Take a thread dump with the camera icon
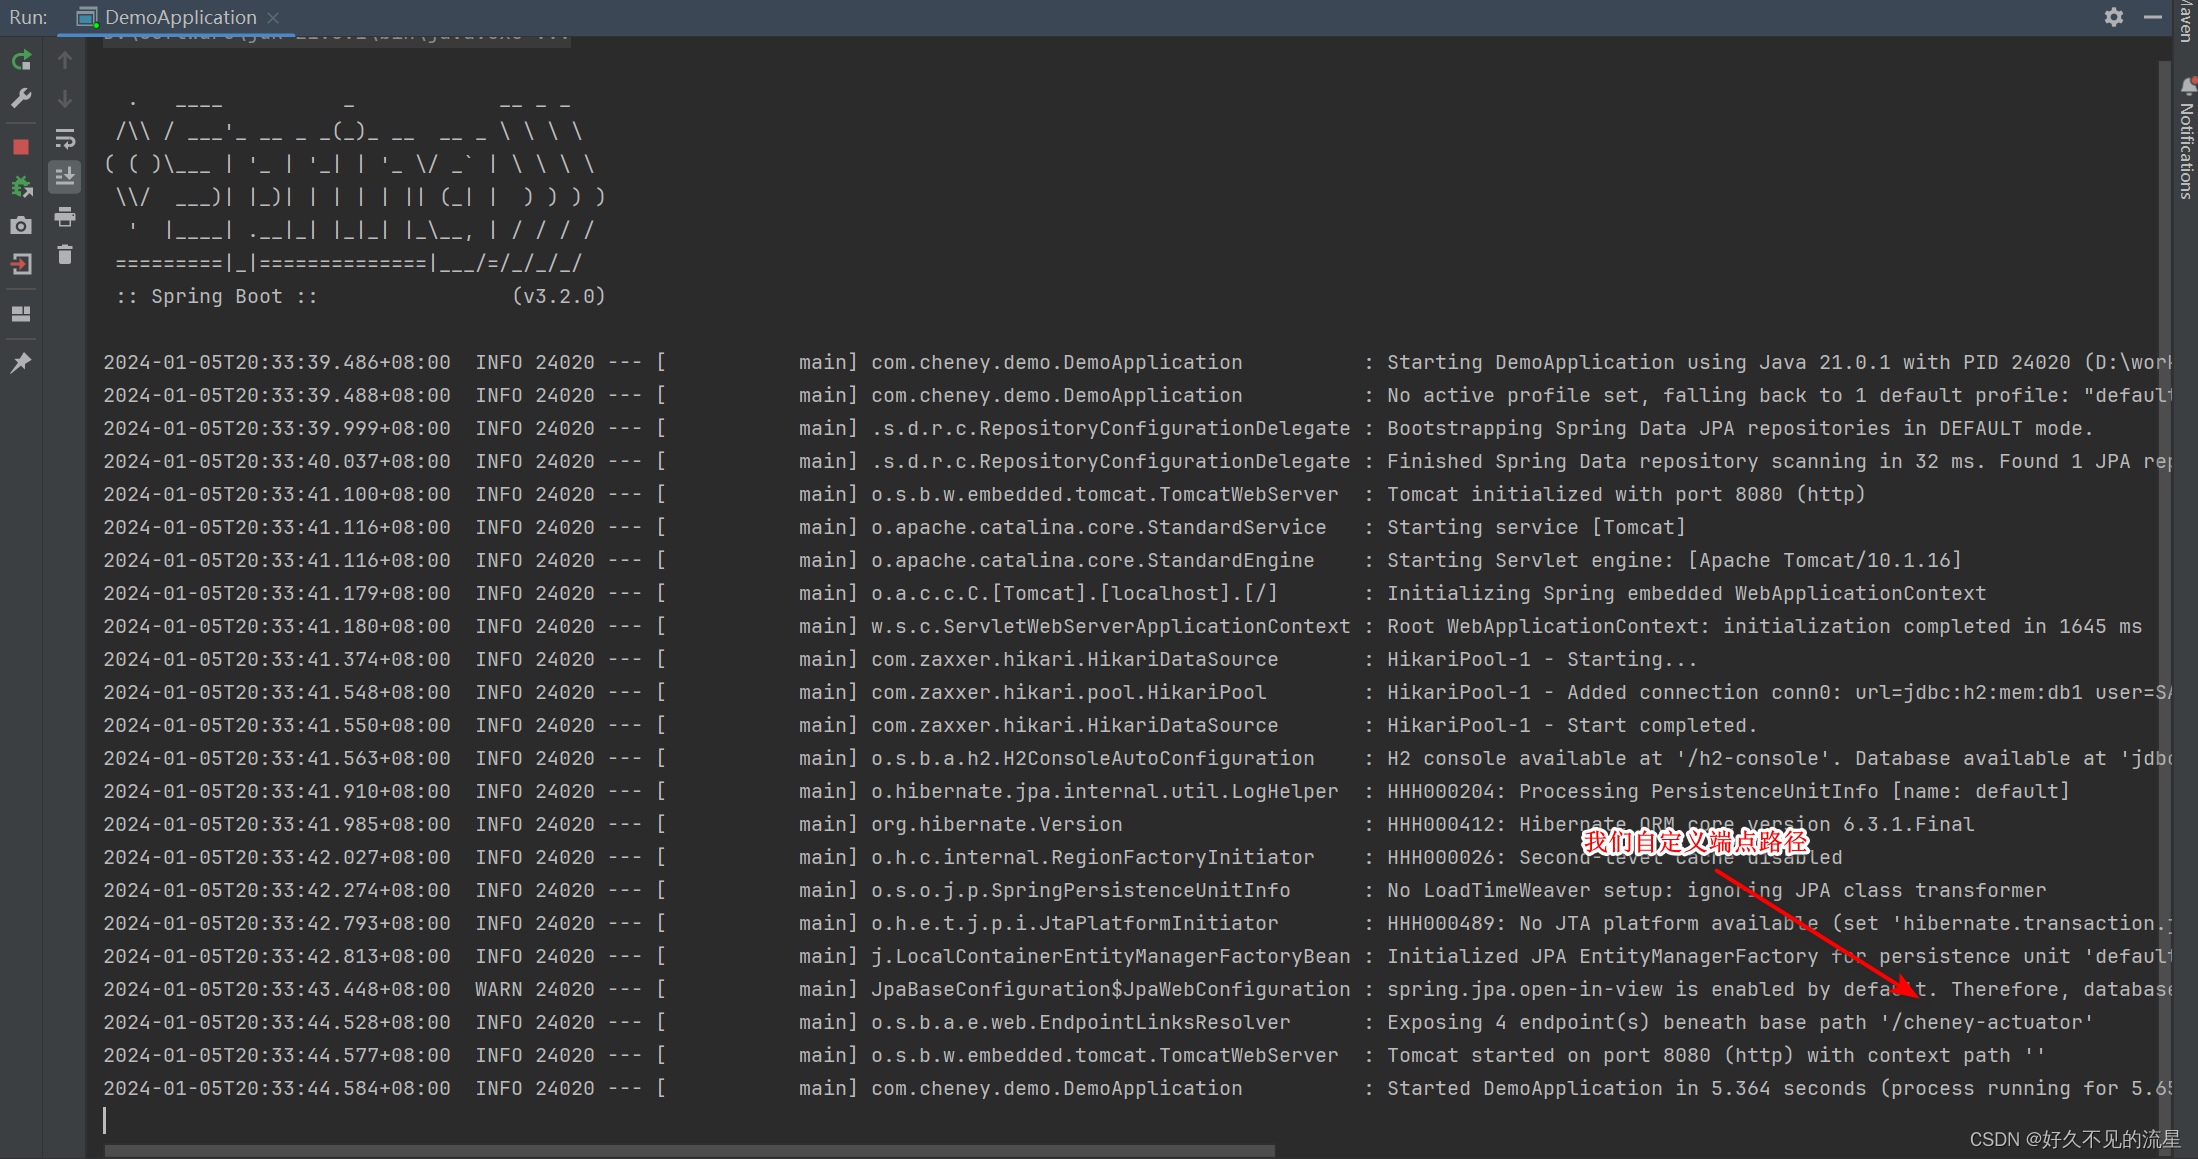 tap(21, 226)
